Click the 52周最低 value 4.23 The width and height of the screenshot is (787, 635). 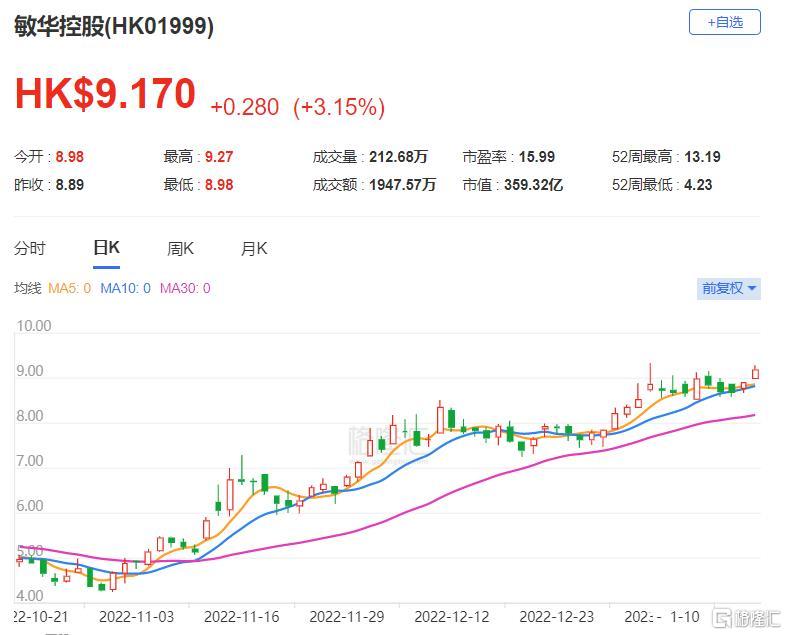tap(698, 185)
